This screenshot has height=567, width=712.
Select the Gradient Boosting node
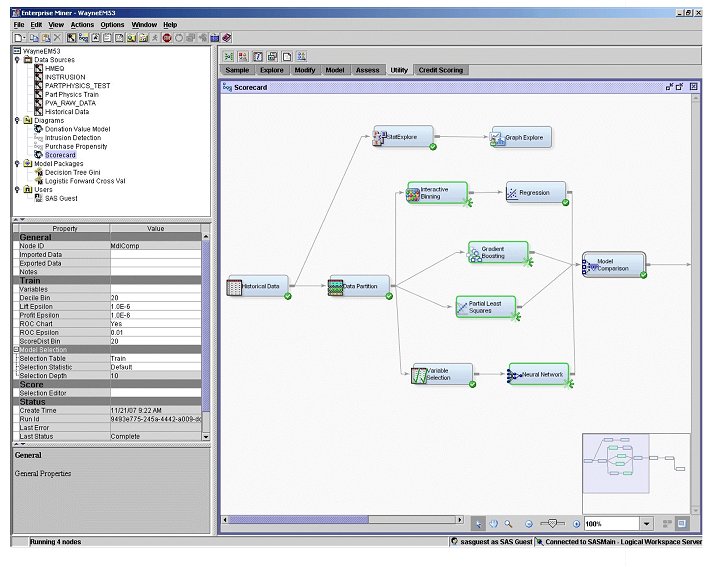coord(499,253)
